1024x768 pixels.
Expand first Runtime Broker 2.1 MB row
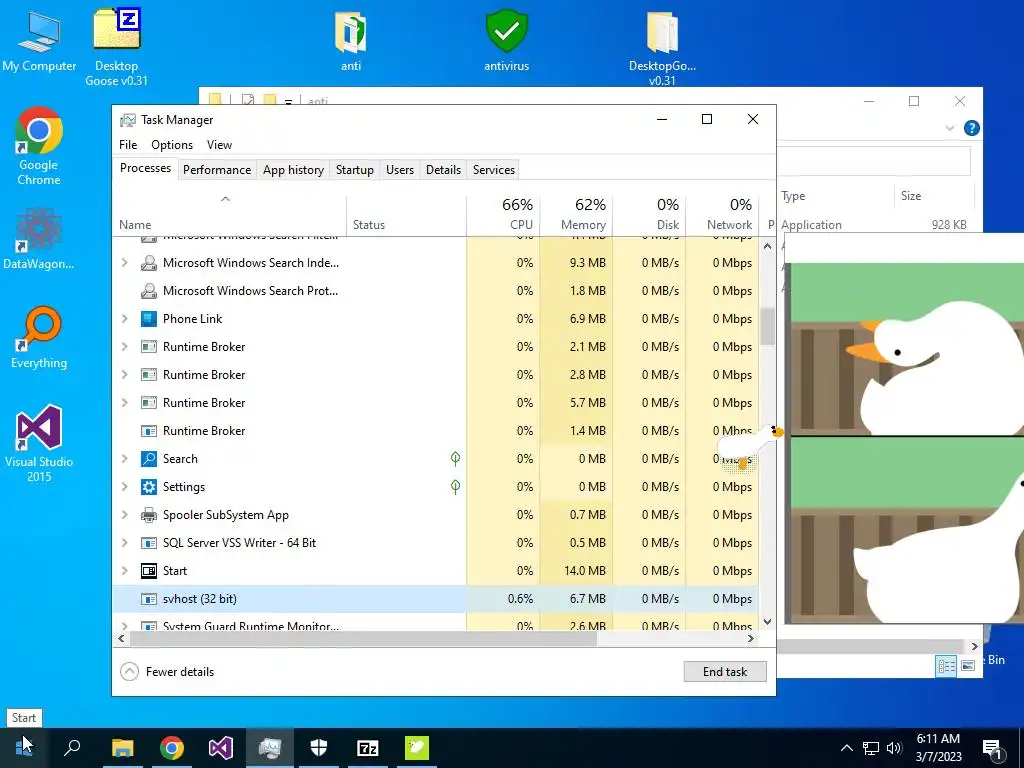[x=124, y=347]
